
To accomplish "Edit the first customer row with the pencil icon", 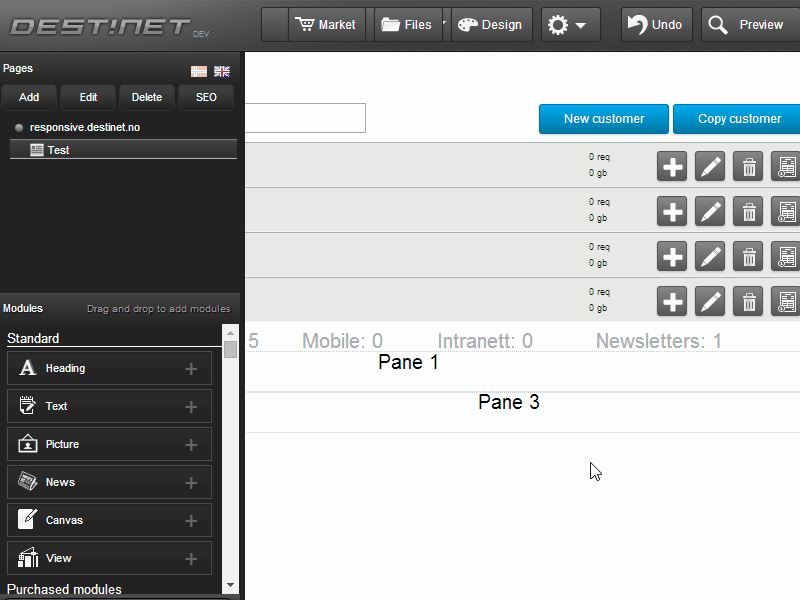I will tap(710, 166).
